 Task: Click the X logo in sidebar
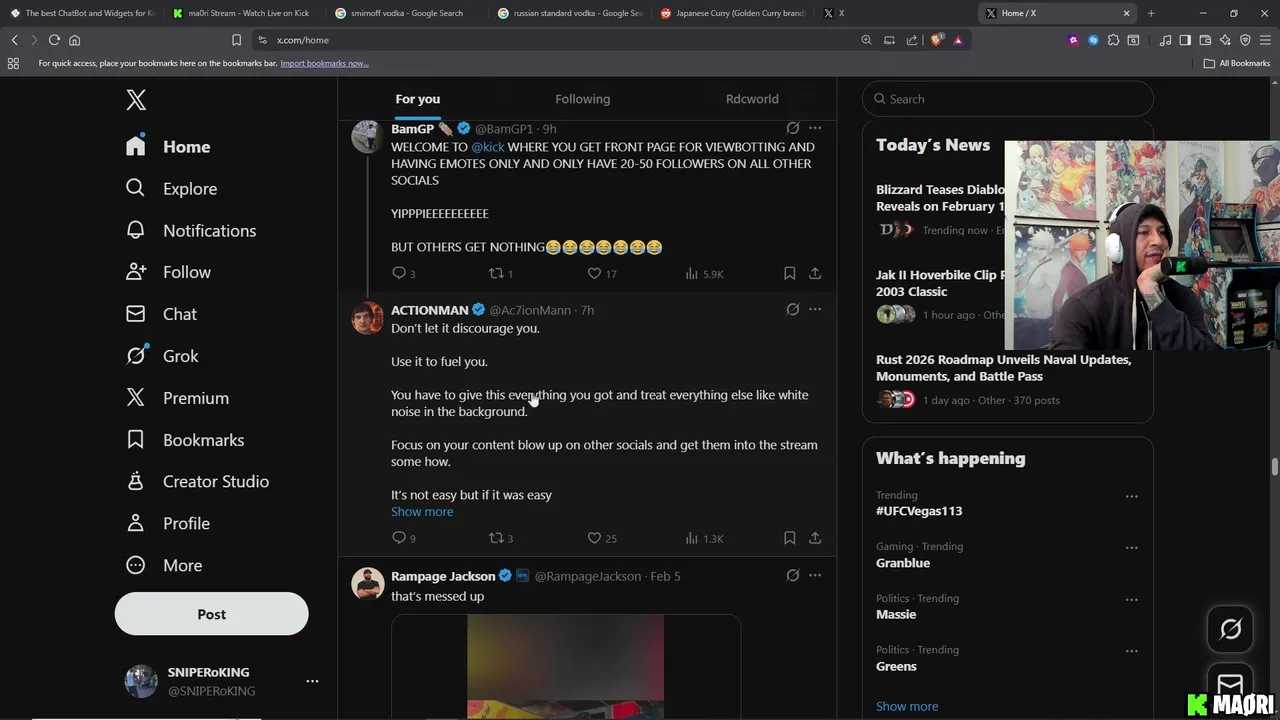(x=136, y=99)
